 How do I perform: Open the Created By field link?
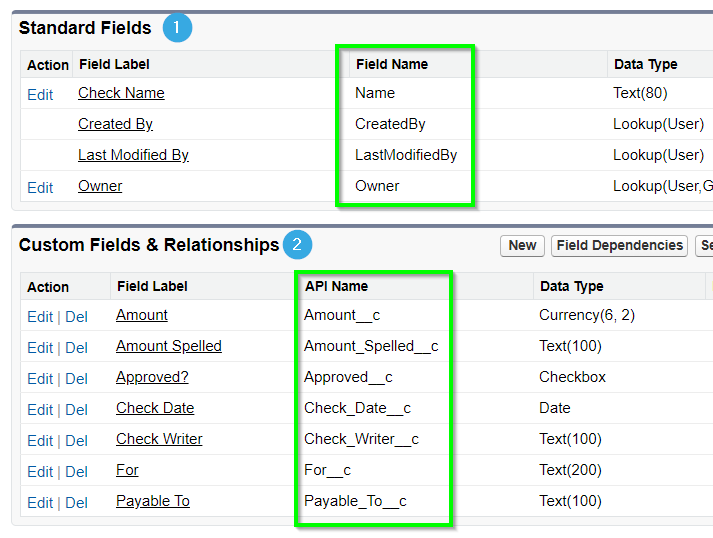coord(115,124)
